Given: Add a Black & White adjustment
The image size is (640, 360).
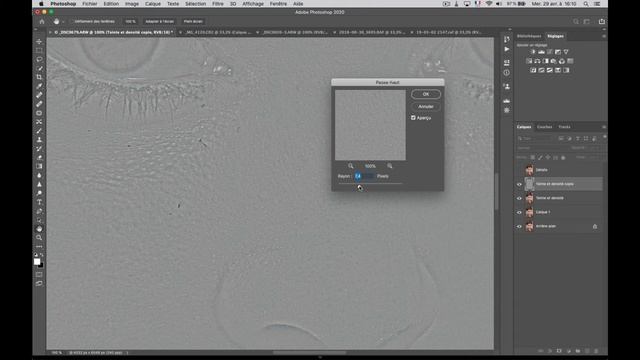Looking at the screenshot, I should coord(546,61).
